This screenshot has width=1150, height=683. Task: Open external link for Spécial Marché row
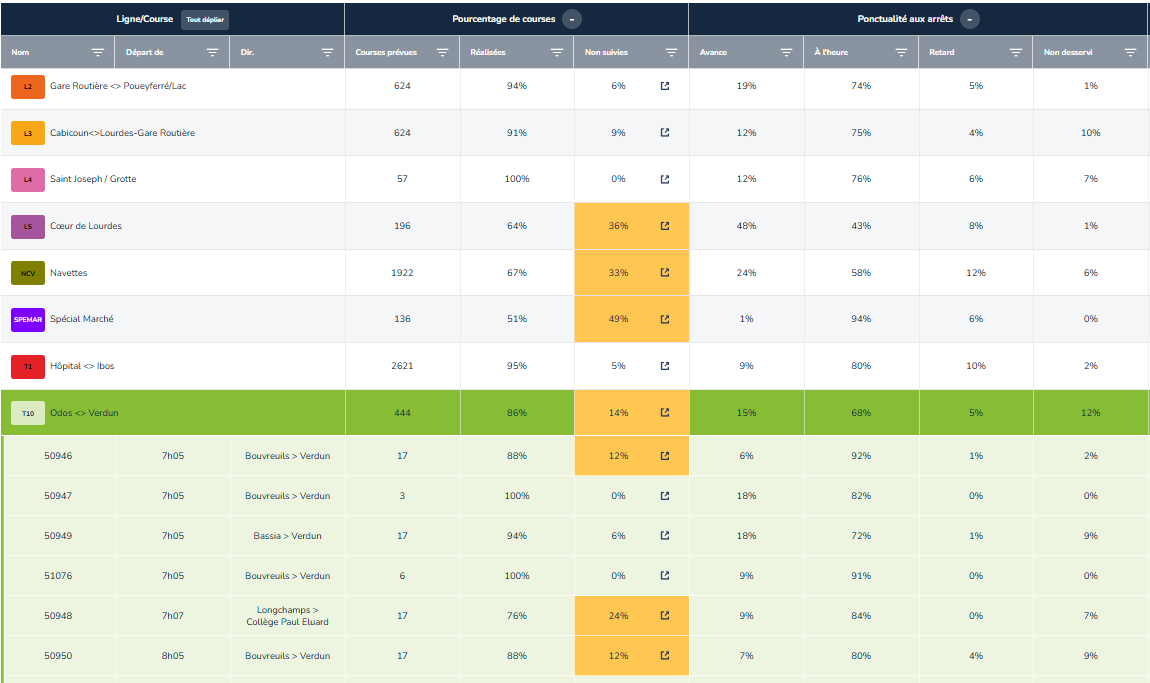[665, 319]
